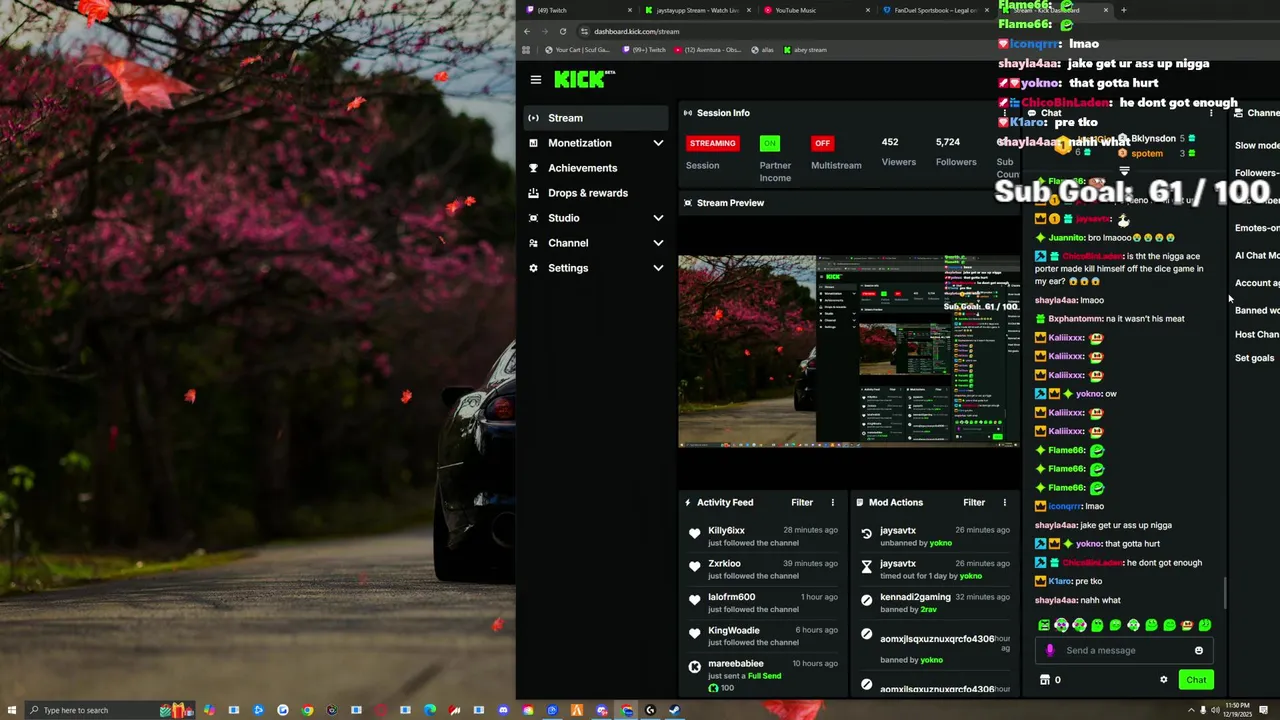Open Steam from the taskbar
The image size is (1280, 720).
[x=674, y=710]
